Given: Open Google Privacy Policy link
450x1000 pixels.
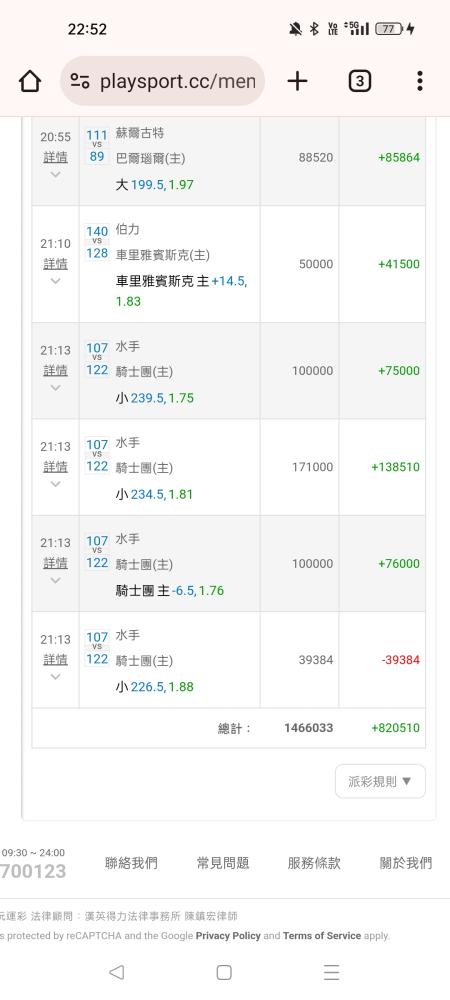Looking at the screenshot, I should 228,936.
